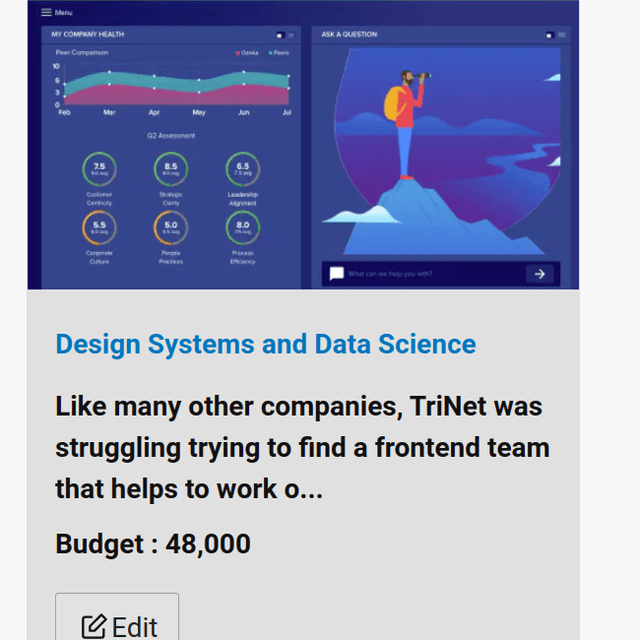
Task: Click the Ask A Question panel title
Action: 349,34
